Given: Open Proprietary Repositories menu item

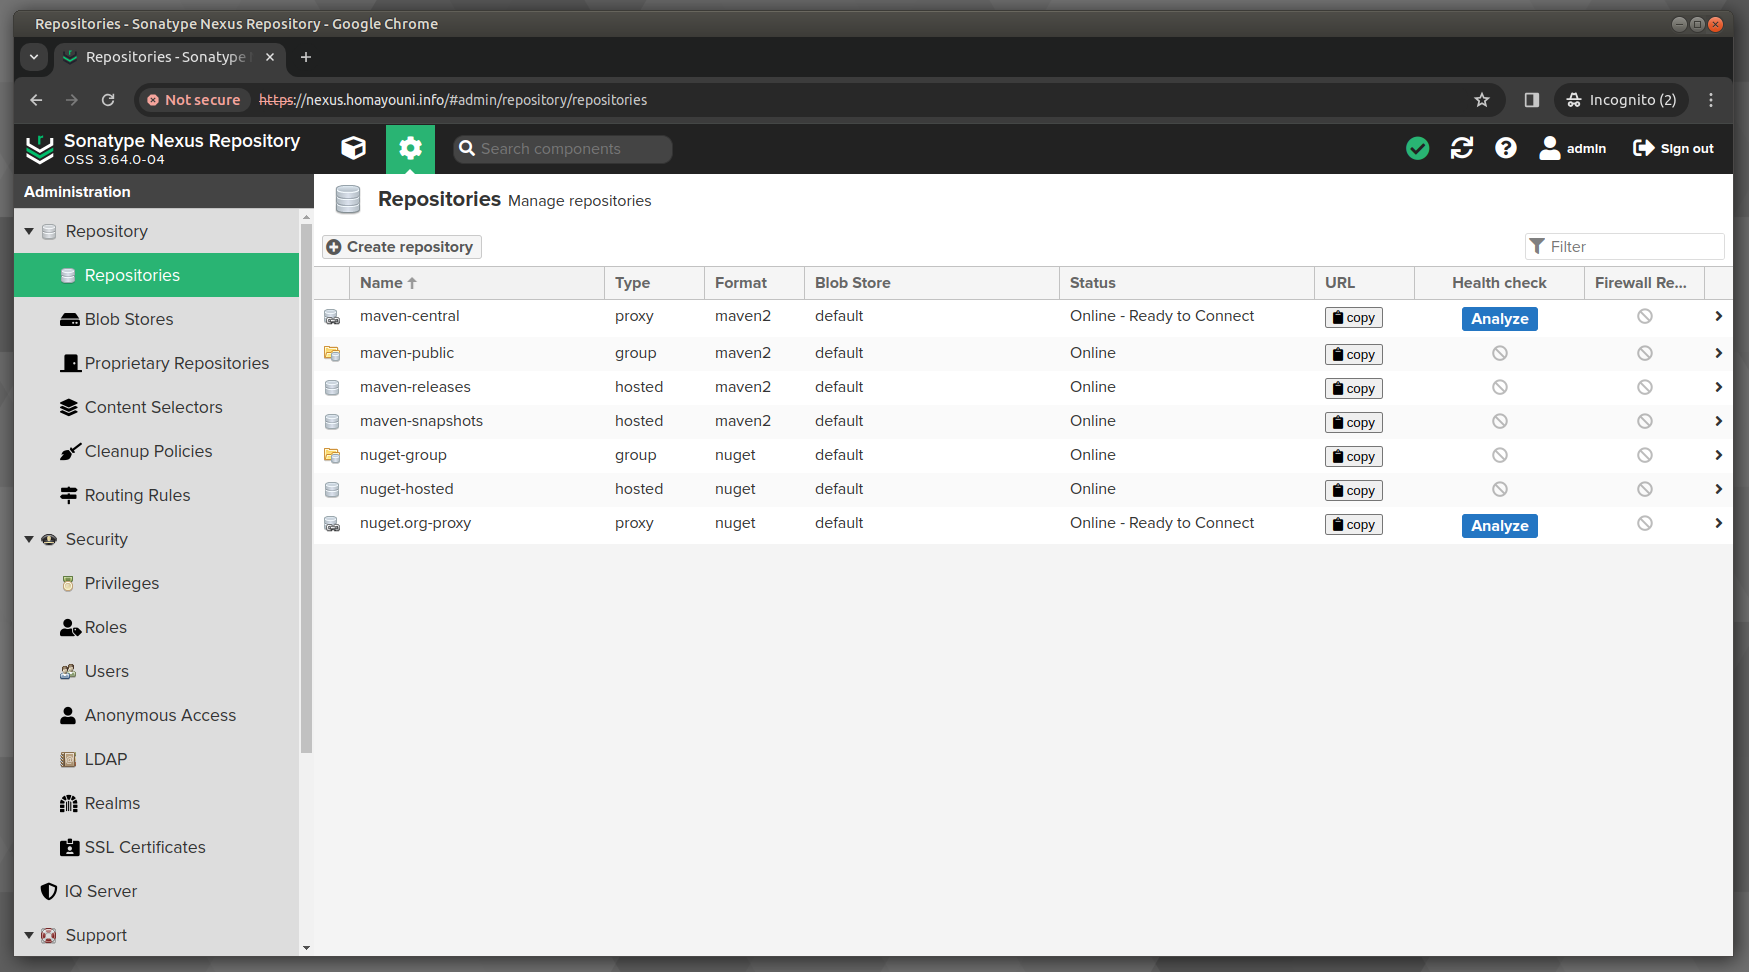Looking at the screenshot, I should coord(156,363).
